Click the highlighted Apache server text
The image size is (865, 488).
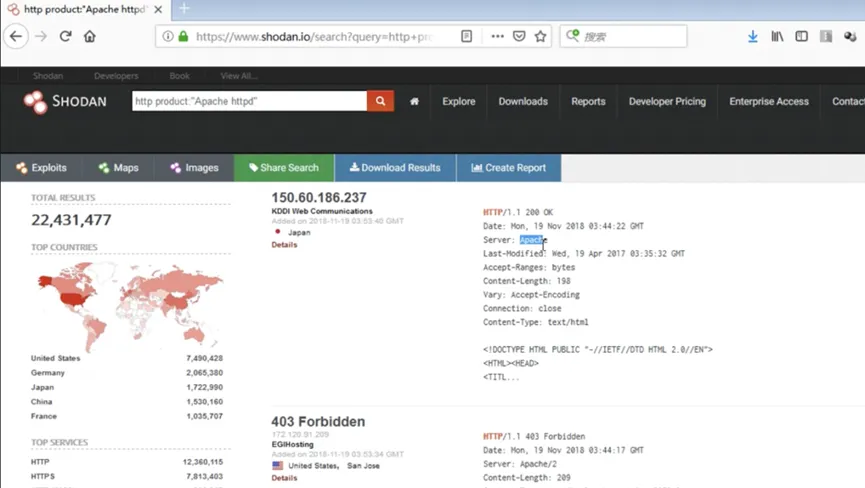[532, 240]
